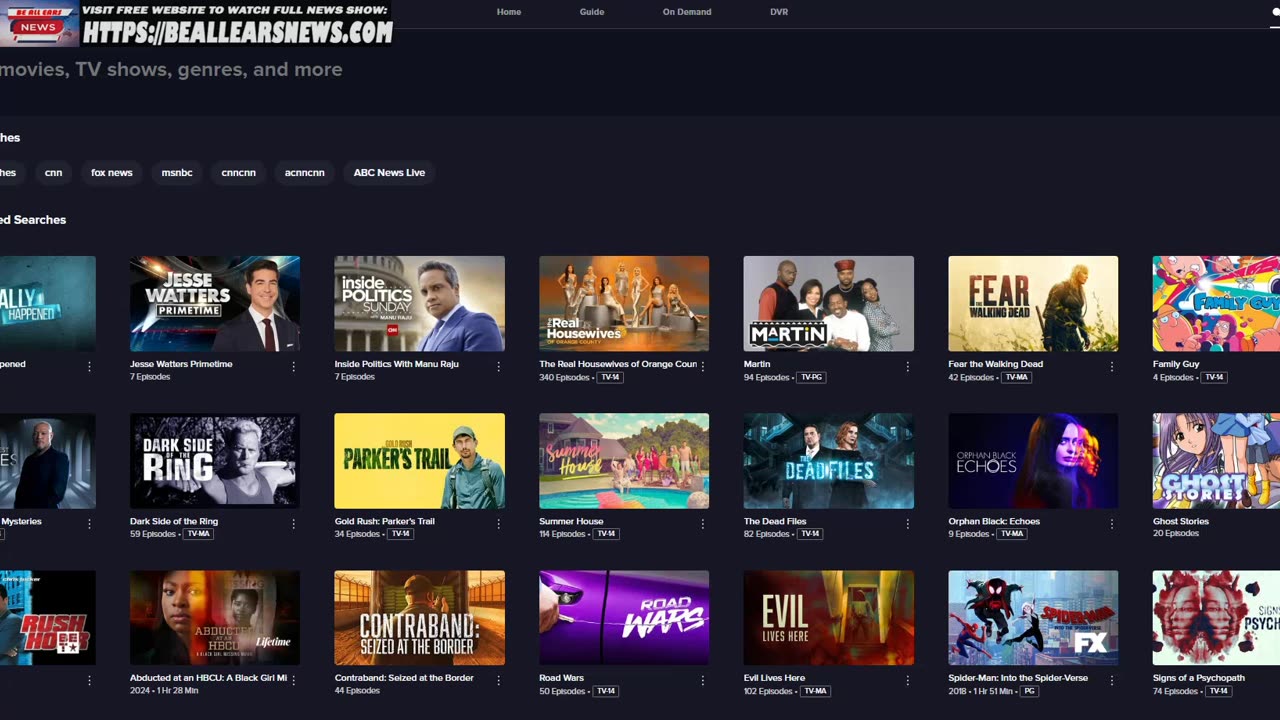The height and width of the screenshot is (720, 1280).
Task: Open the Summer House thumbnail
Action: pyautogui.click(x=624, y=460)
